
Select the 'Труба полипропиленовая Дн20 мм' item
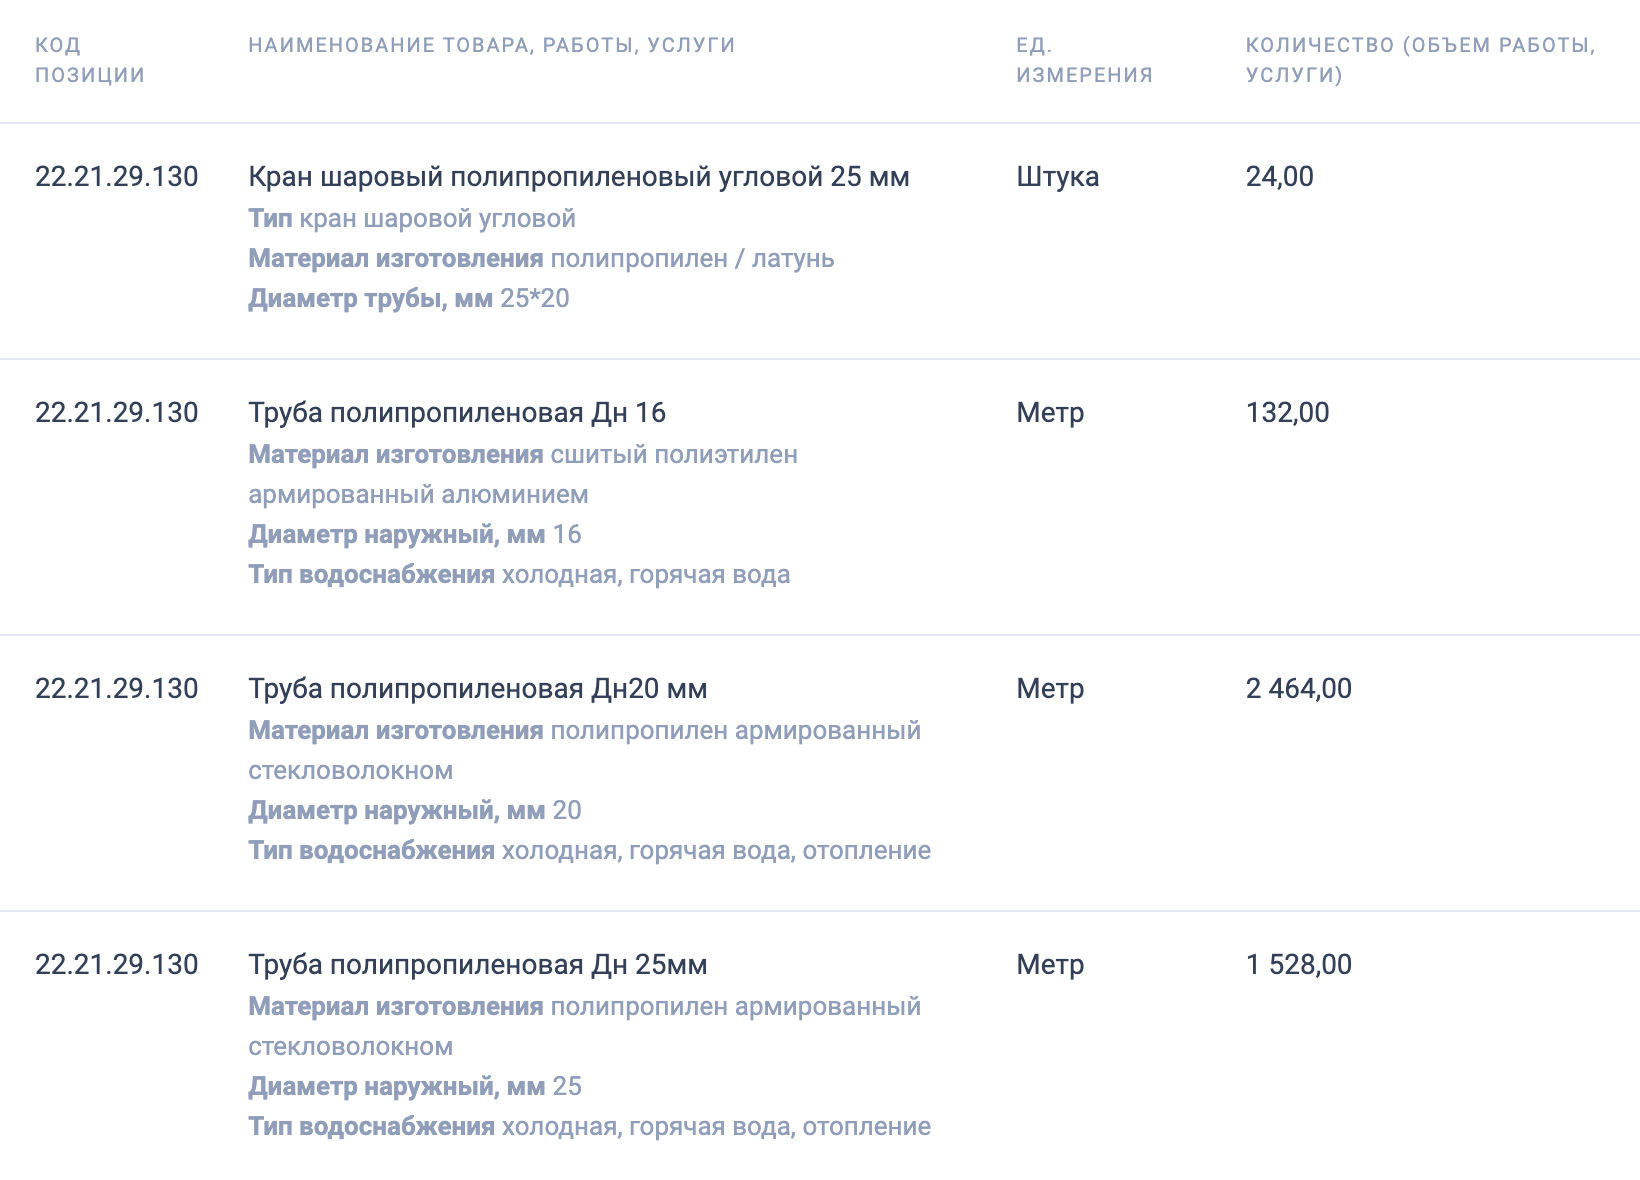click(x=477, y=689)
